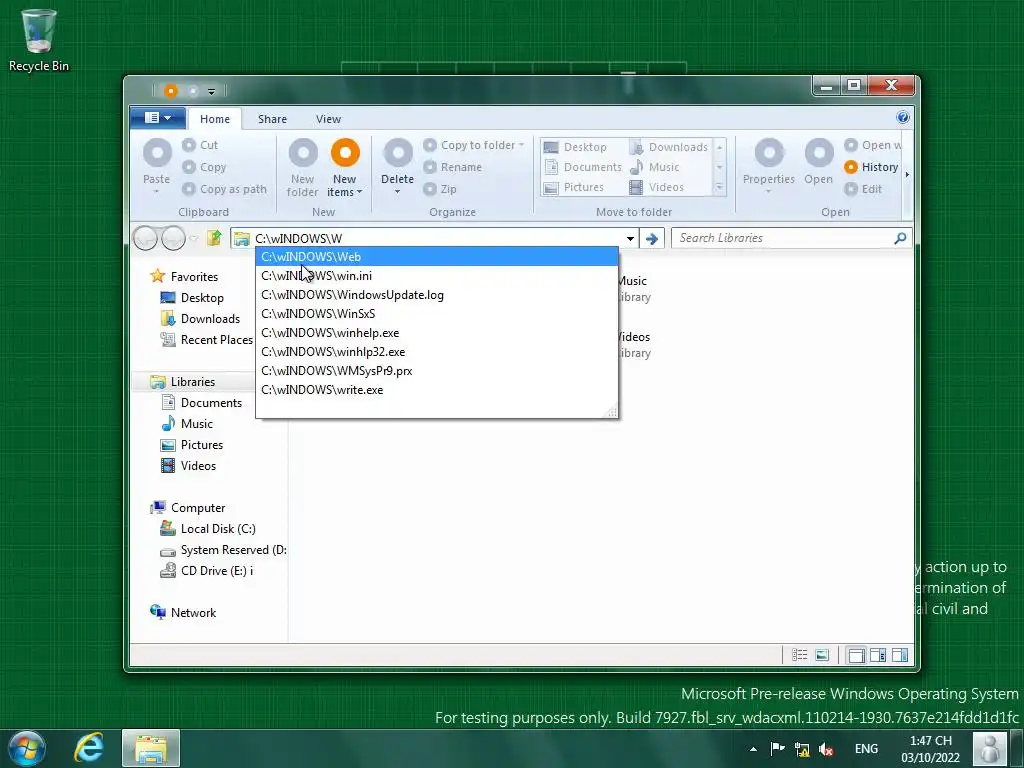The image size is (1024, 768).
Task: Pick C:\wINDOWS\winhelp.exe suggestion
Action: tap(437, 332)
